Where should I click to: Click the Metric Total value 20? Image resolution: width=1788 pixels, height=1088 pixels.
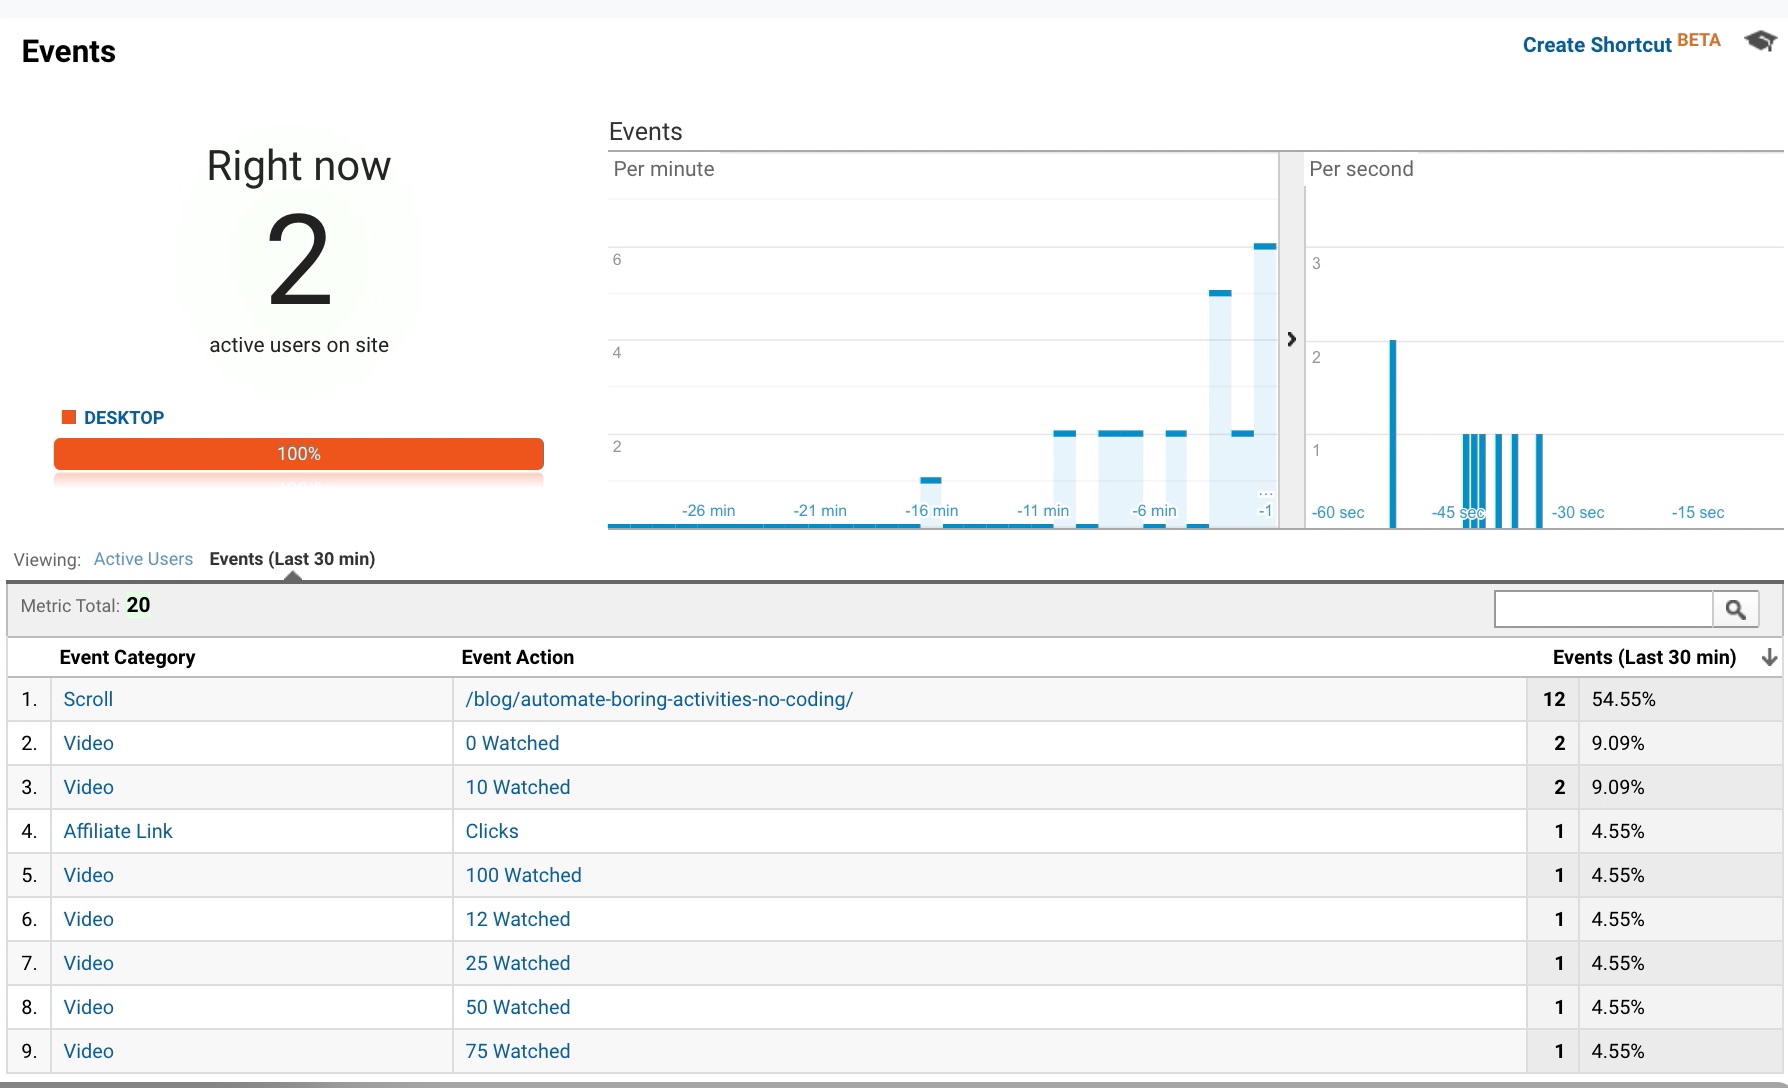(138, 605)
